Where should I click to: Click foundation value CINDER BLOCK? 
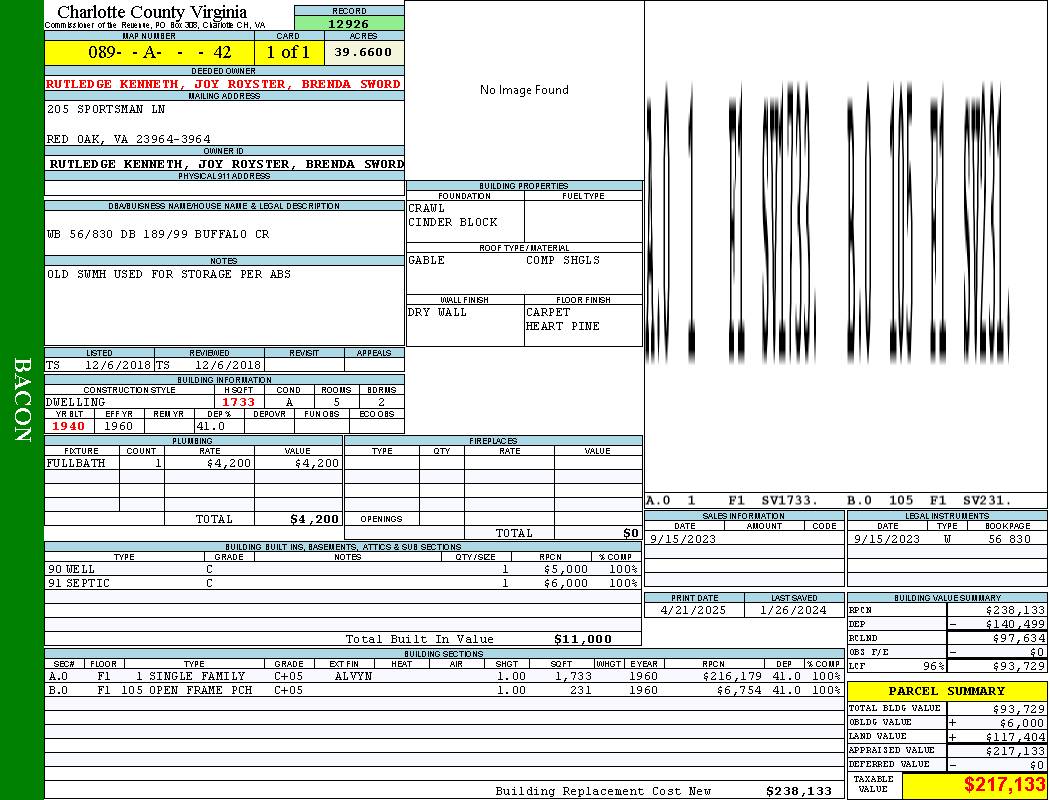coord(453,222)
